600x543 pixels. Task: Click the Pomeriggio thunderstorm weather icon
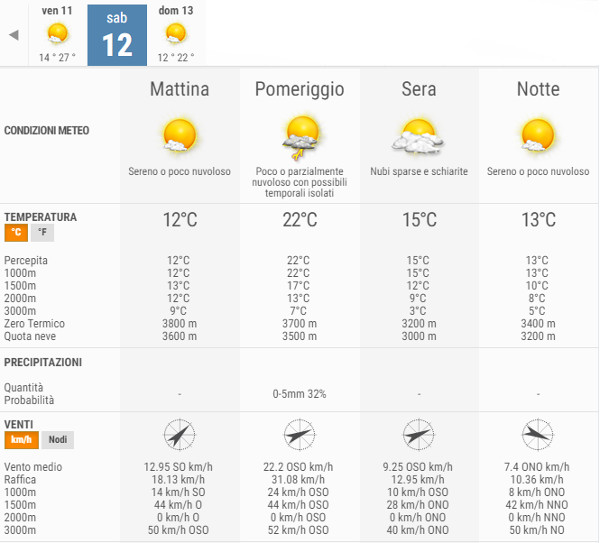pyautogui.click(x=301, y=137)
